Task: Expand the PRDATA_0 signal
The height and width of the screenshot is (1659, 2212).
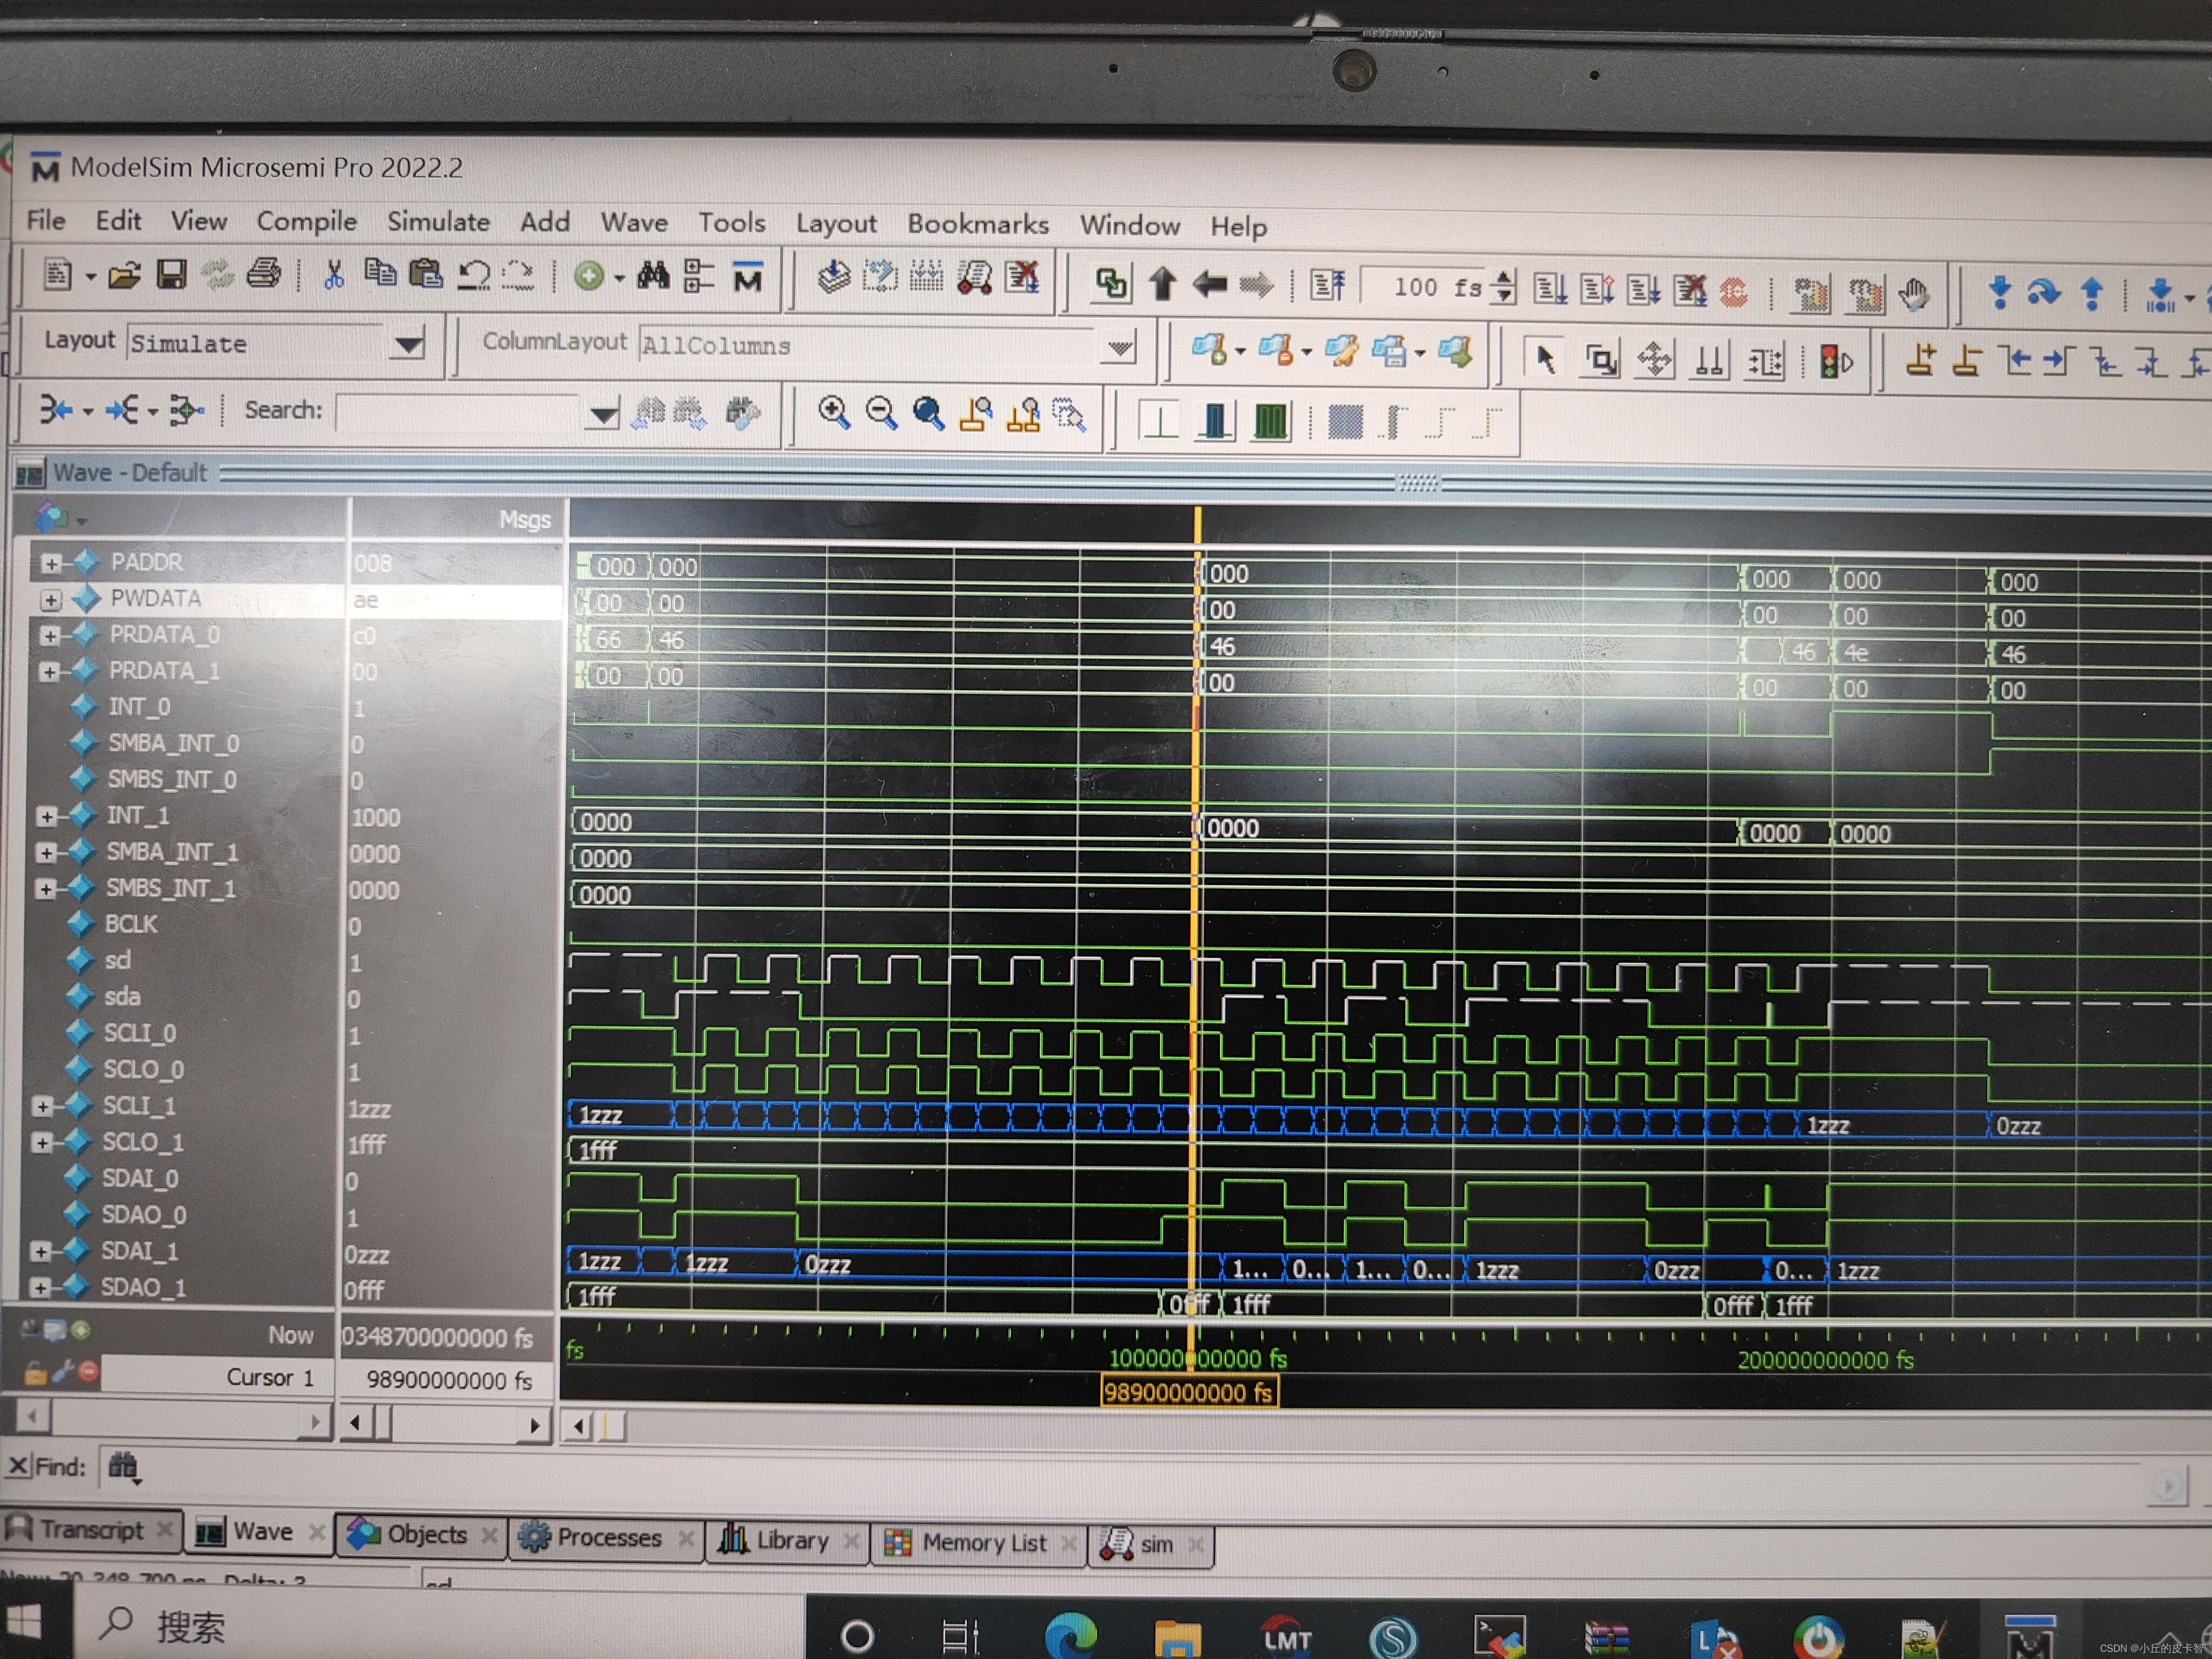Action: click(x=50, y=636)
